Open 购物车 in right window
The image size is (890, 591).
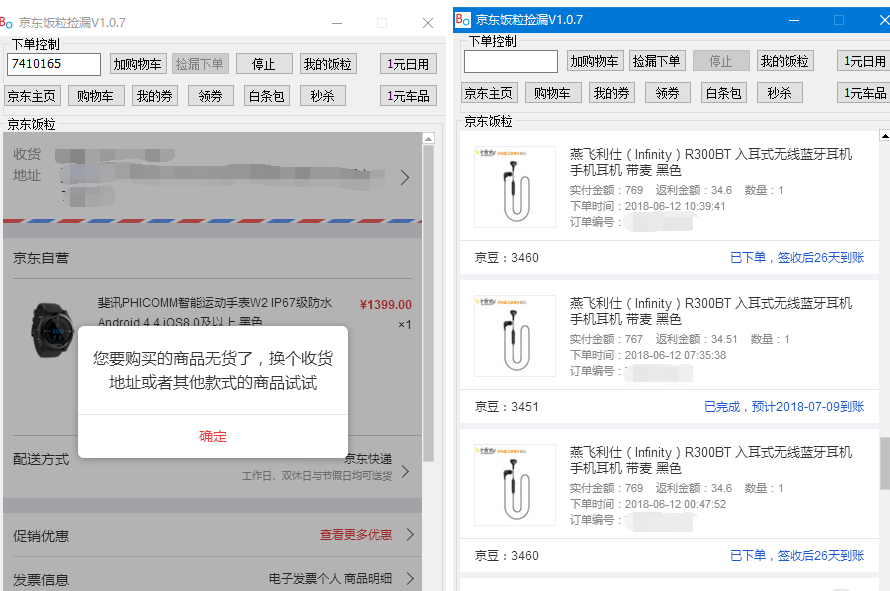coord(553,93)
